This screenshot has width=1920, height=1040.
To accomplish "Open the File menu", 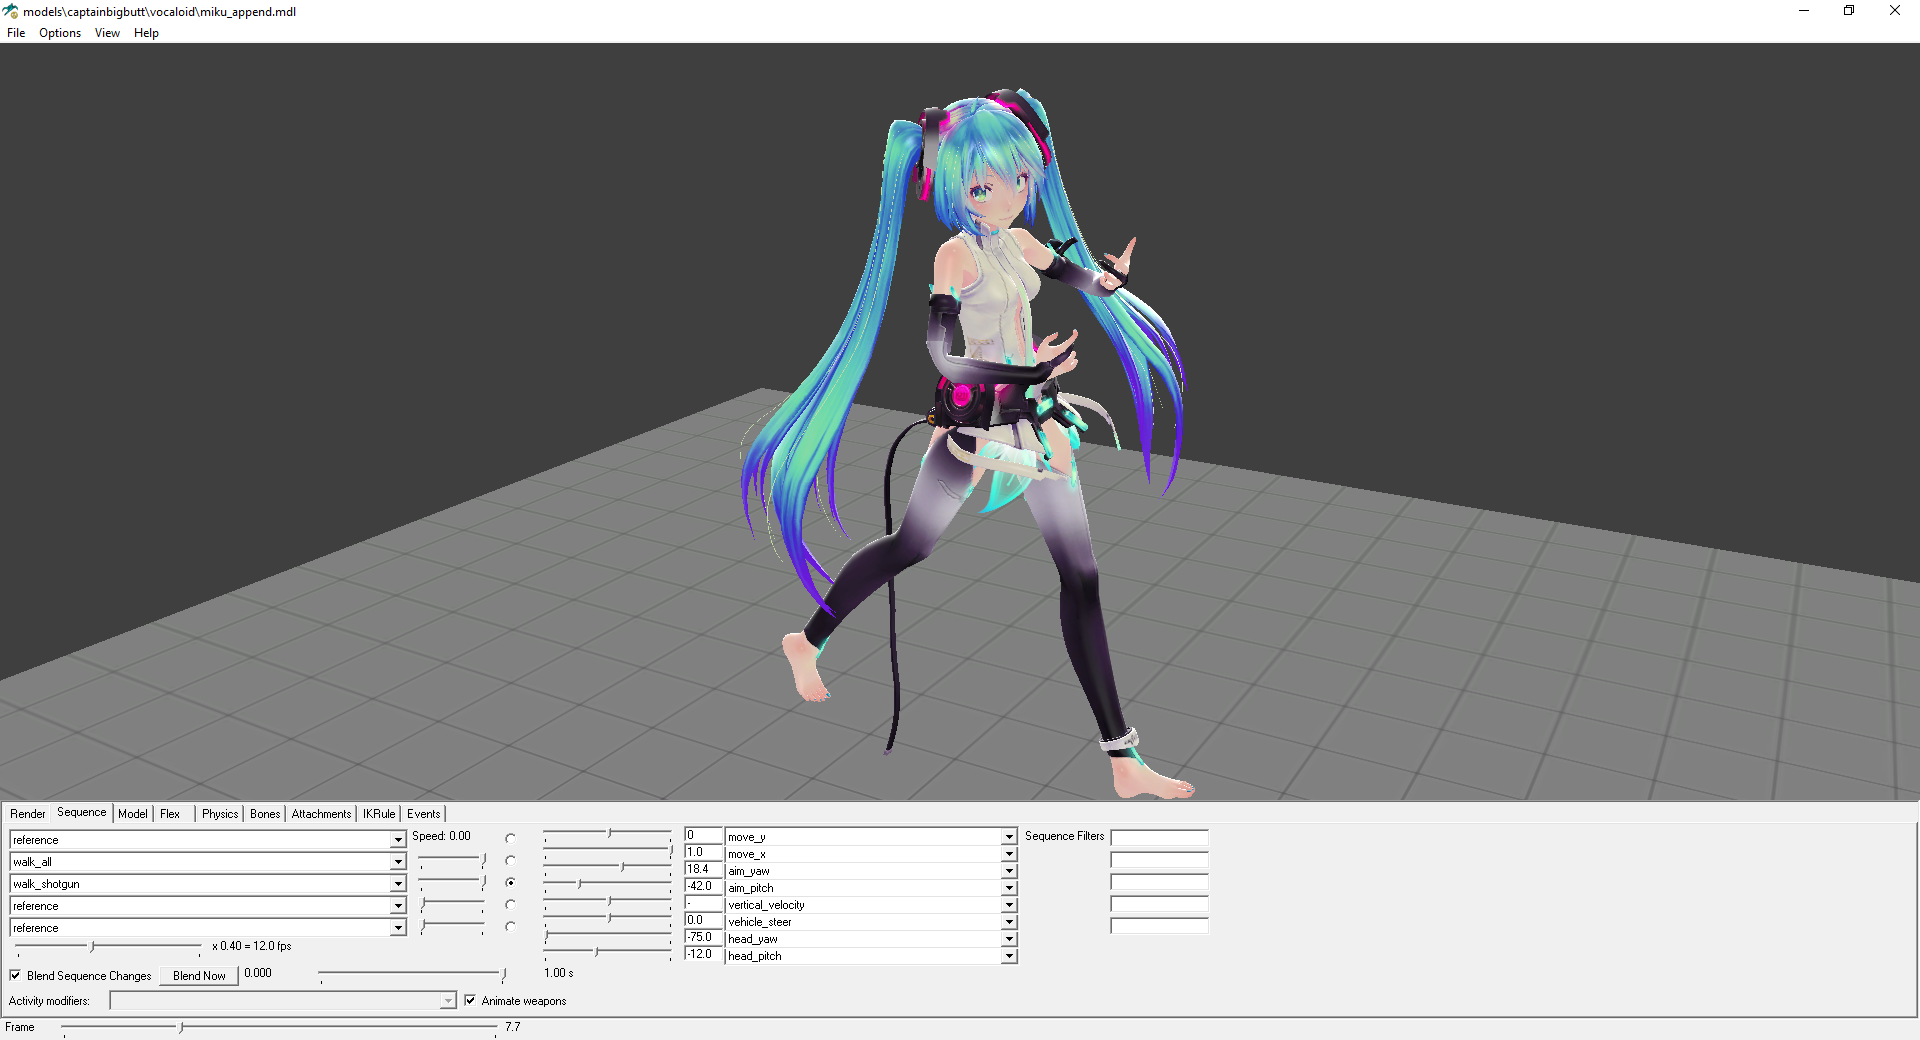I will [x=16, y=33].
